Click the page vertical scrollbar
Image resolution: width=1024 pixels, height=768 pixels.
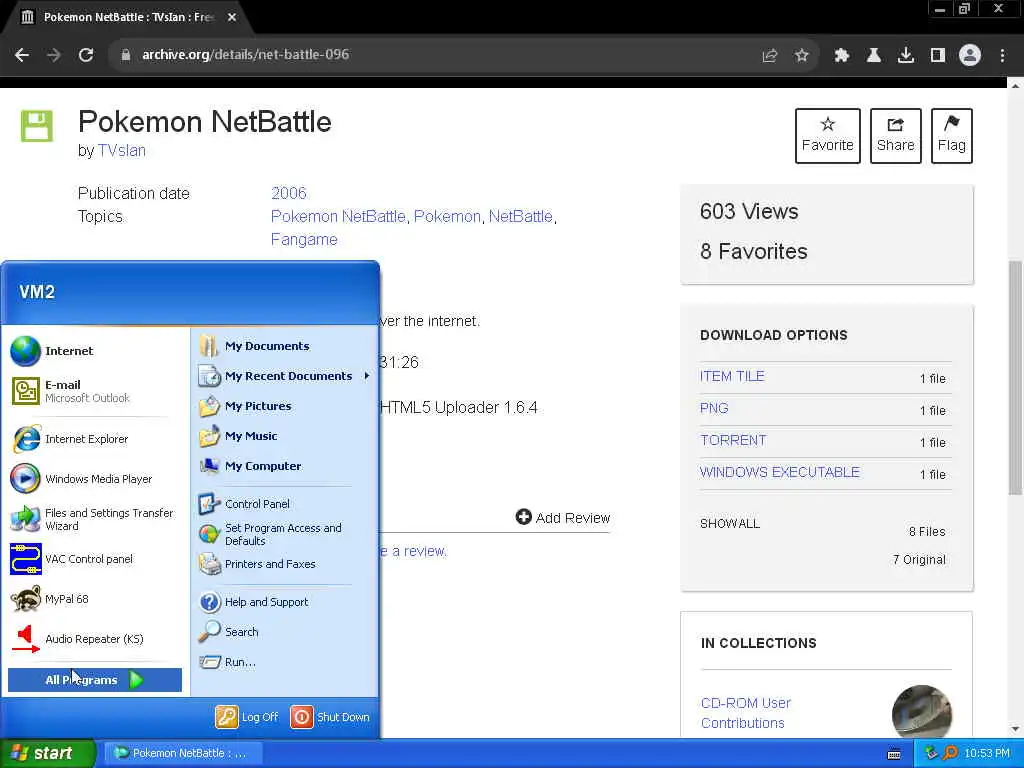[1015, 377]
